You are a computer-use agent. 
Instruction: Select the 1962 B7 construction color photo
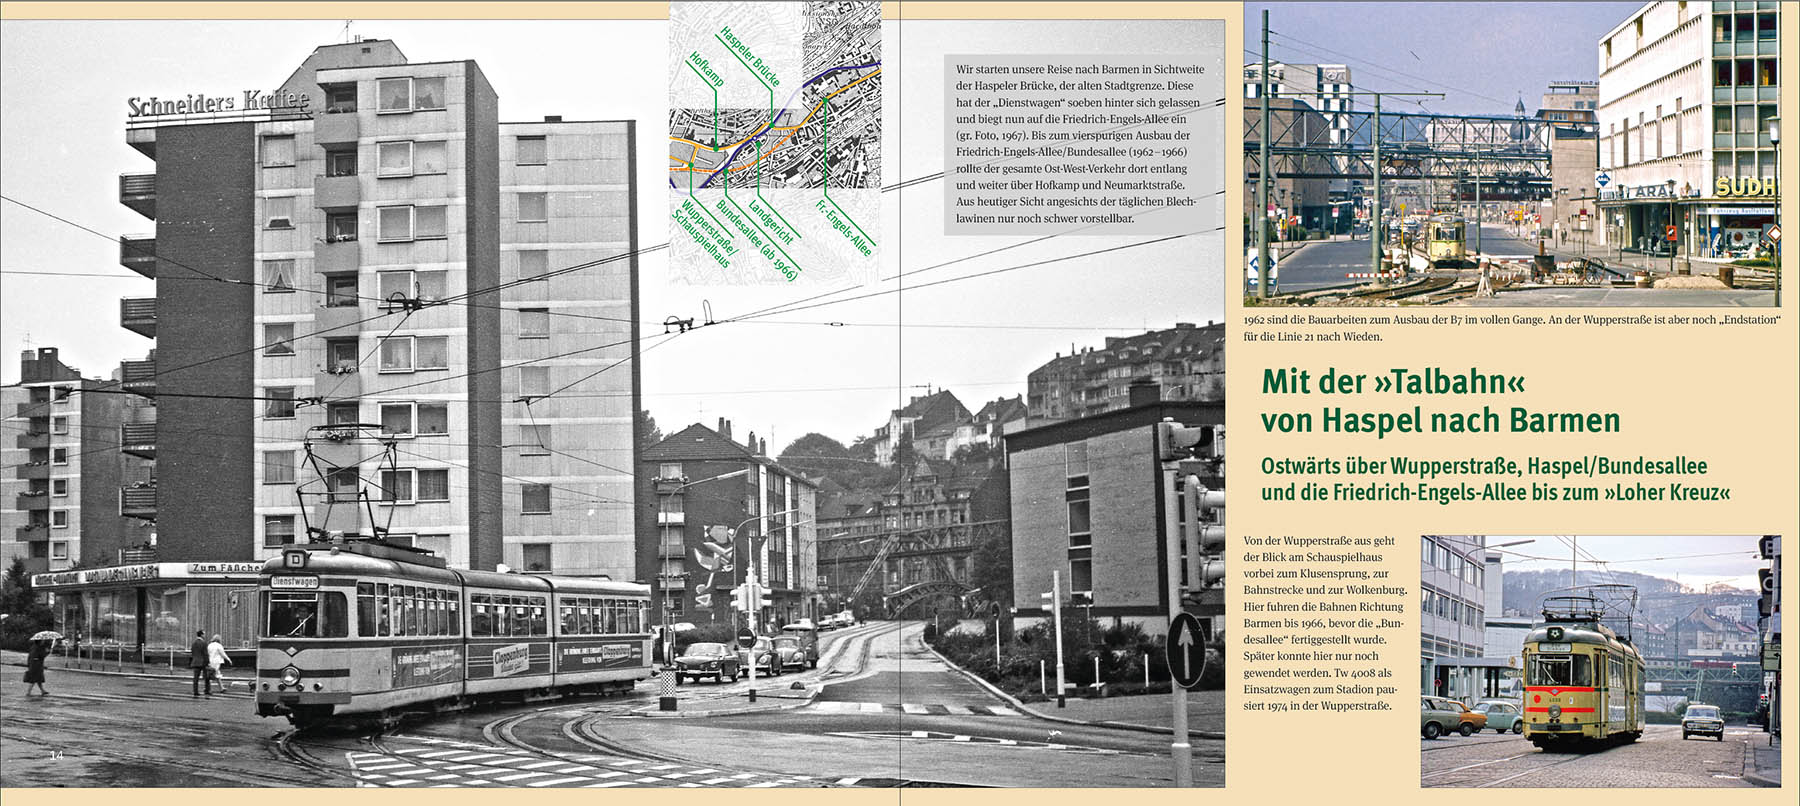(x=1512, y=153)
